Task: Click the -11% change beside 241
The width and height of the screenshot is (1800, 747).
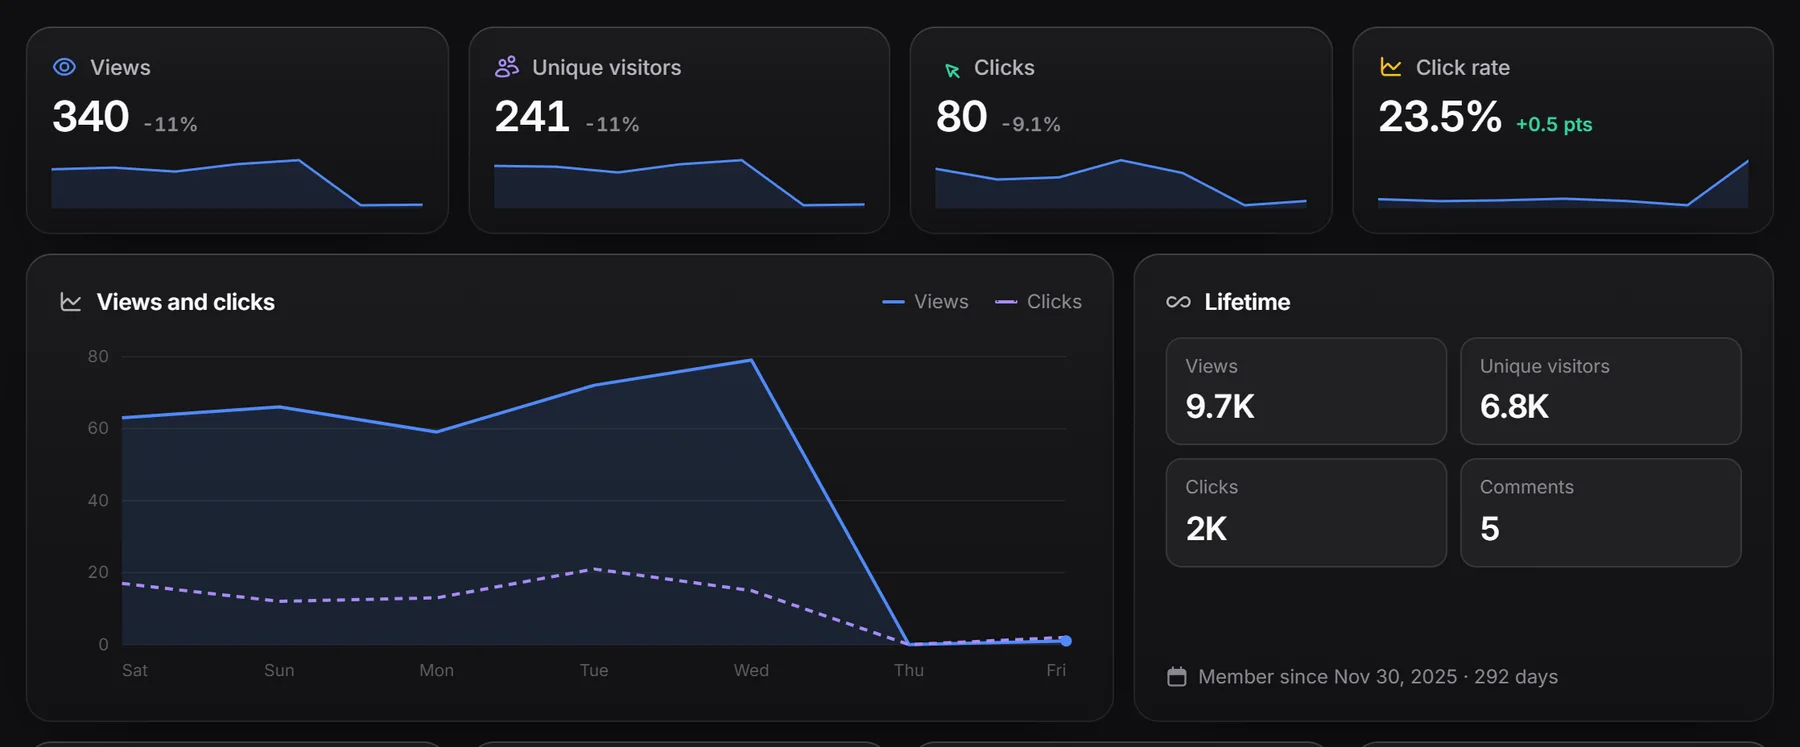Action: pos(612,125)
